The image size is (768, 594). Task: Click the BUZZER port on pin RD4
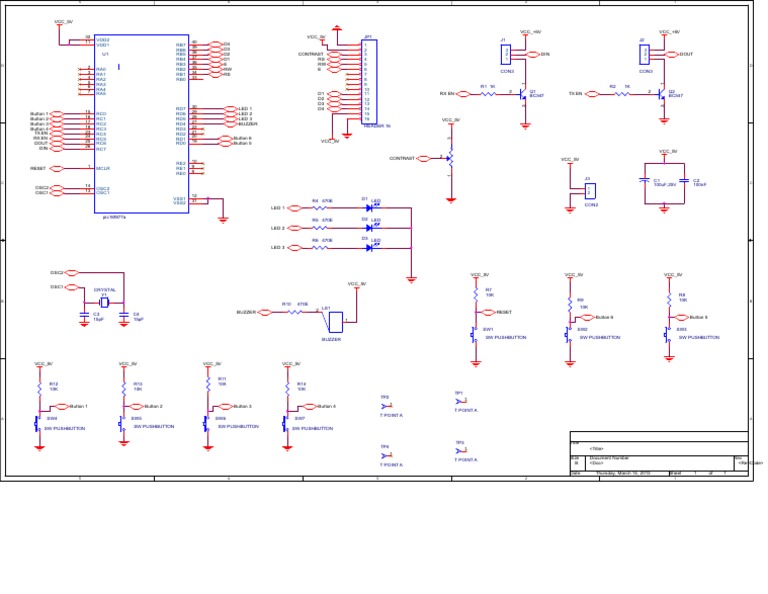231,124
